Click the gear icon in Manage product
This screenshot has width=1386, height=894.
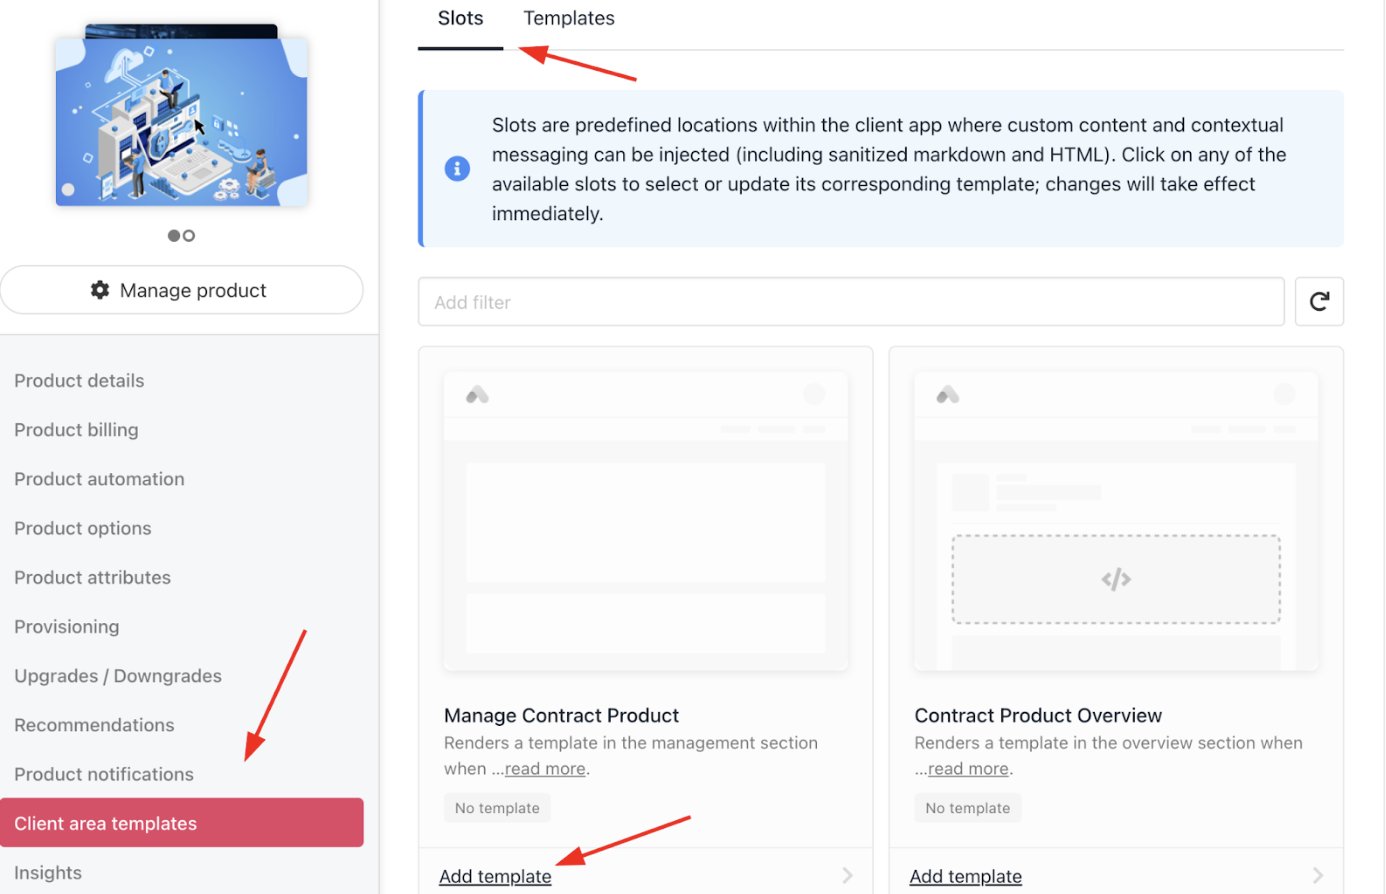coord(100,290)
